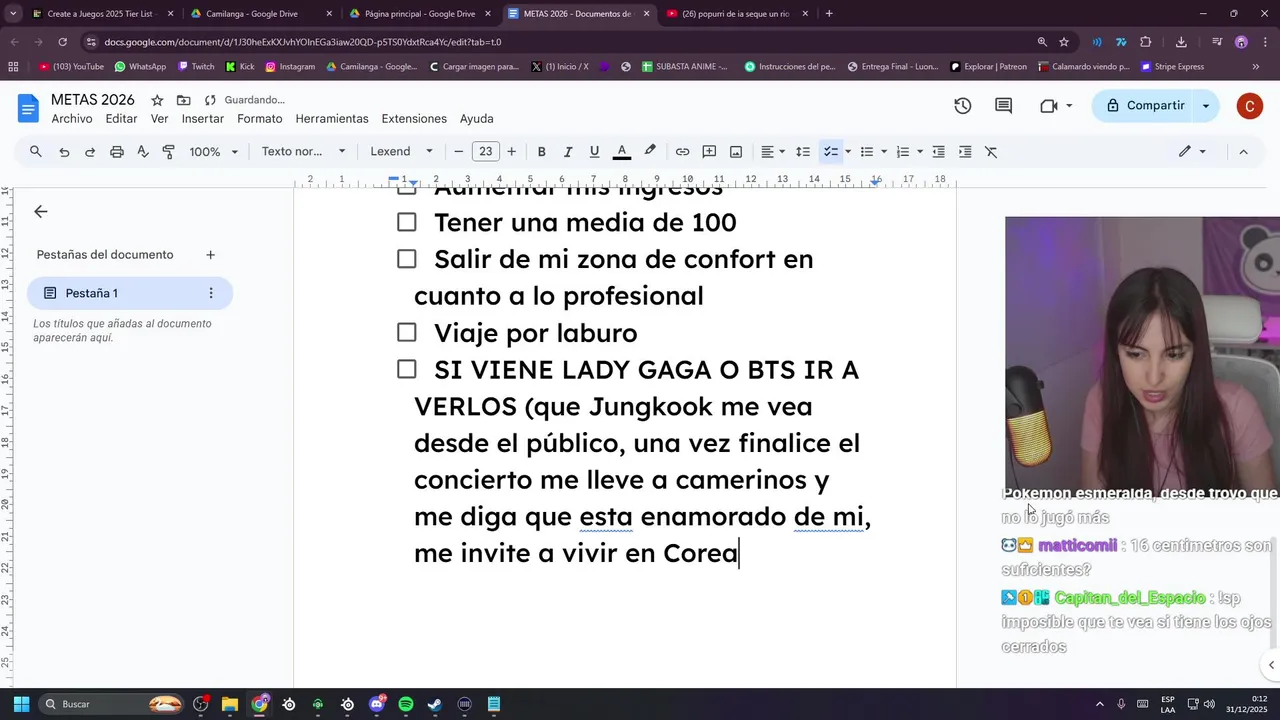Open the Editar menu
This screenshot has width=1280, height=720.
pyautogui.click(x=121, y=119)
